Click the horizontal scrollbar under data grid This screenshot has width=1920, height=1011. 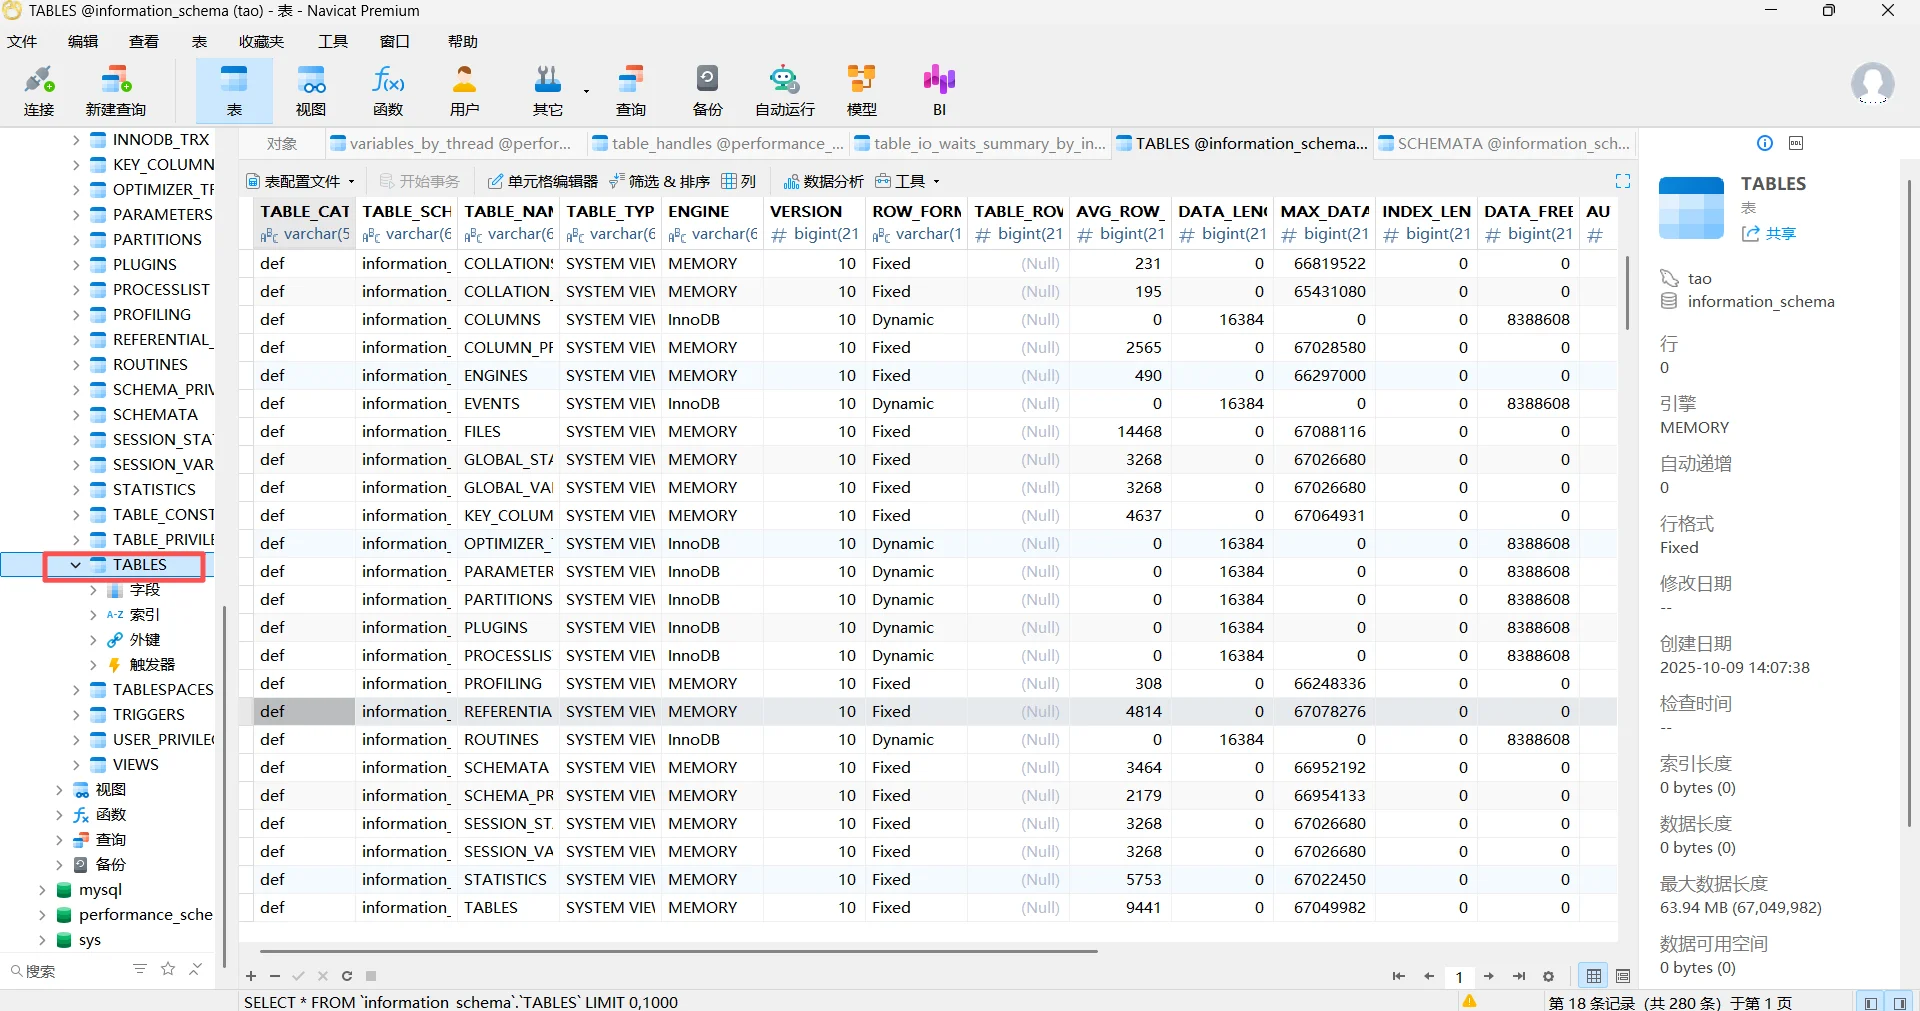coord(678,951)
